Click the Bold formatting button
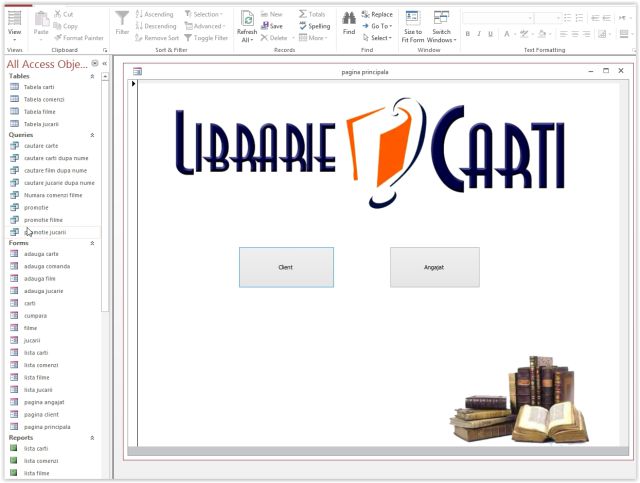The height and width of the screenshot is (483, 640). click(468, 34)
